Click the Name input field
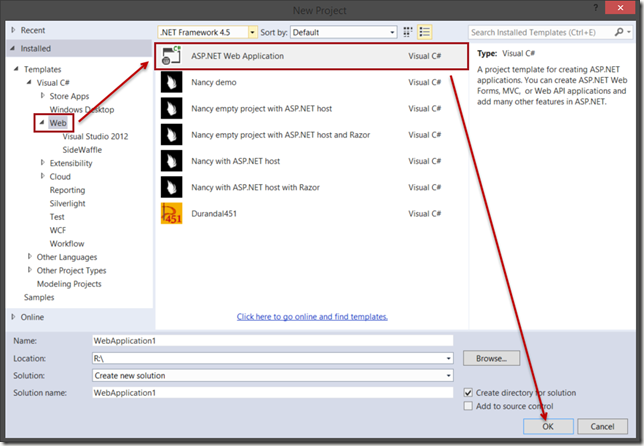 pos(273,340)
